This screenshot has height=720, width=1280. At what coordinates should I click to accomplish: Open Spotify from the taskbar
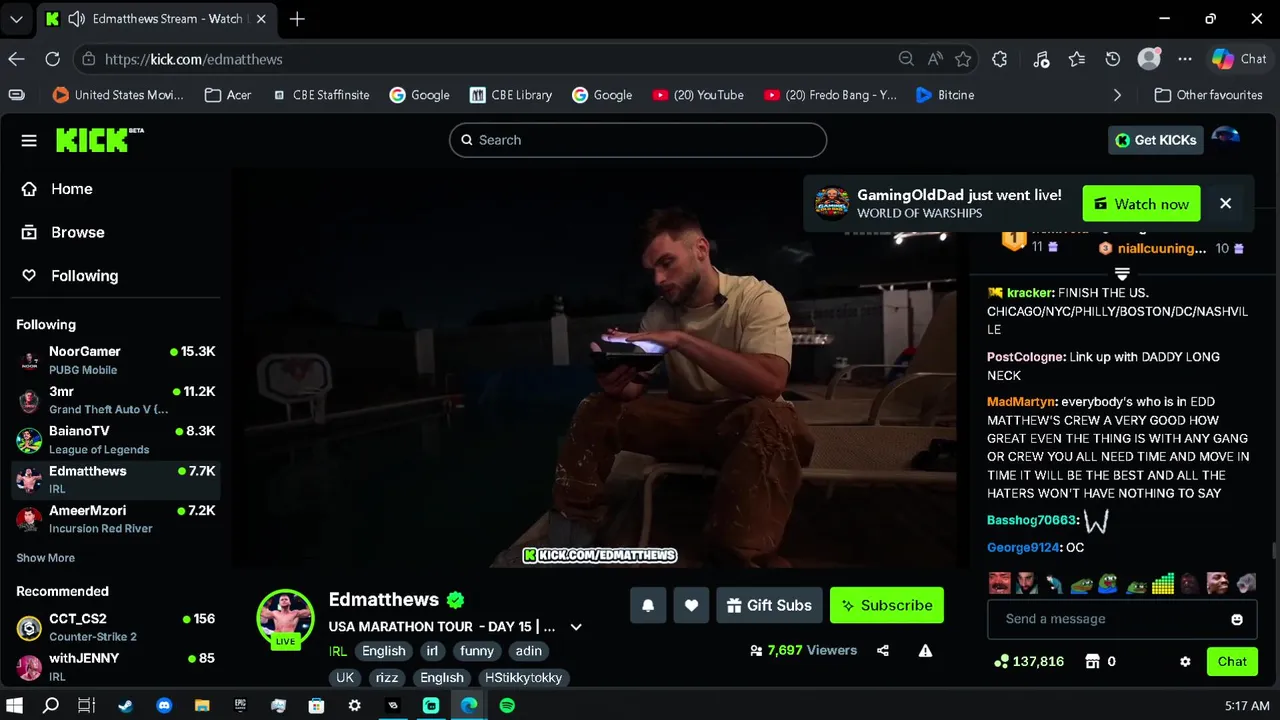tap(507, 705)
